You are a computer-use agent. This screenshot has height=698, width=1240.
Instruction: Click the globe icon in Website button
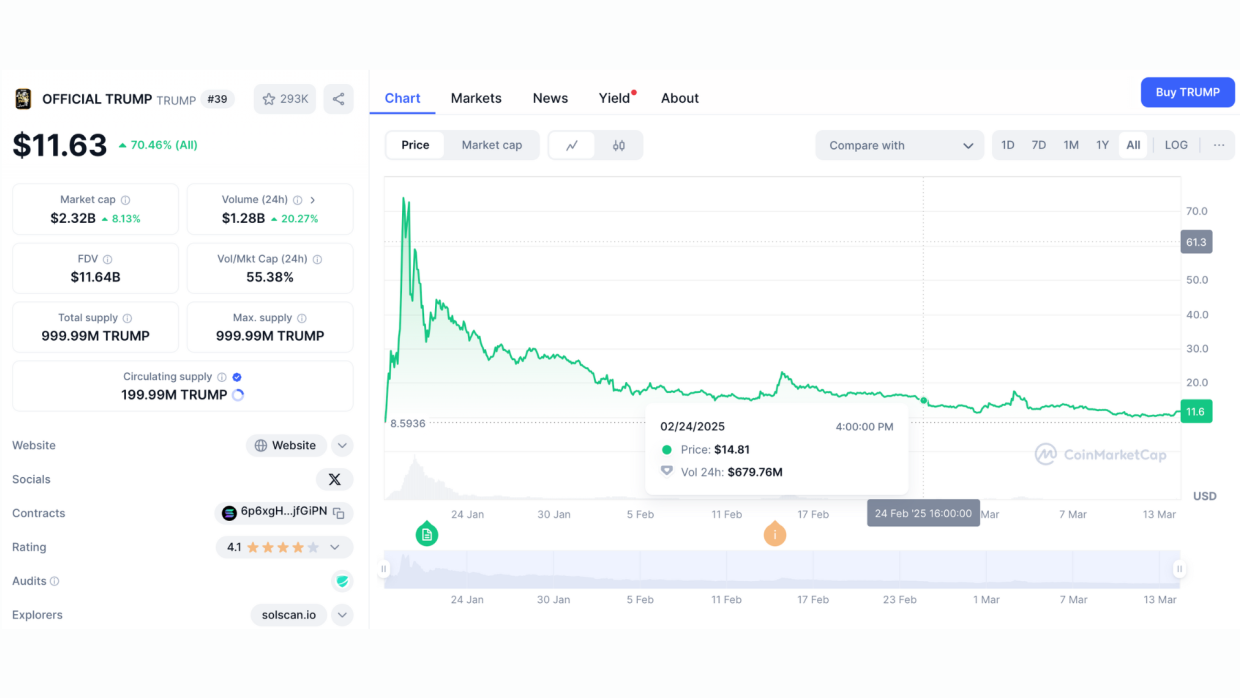pos(261,446)
